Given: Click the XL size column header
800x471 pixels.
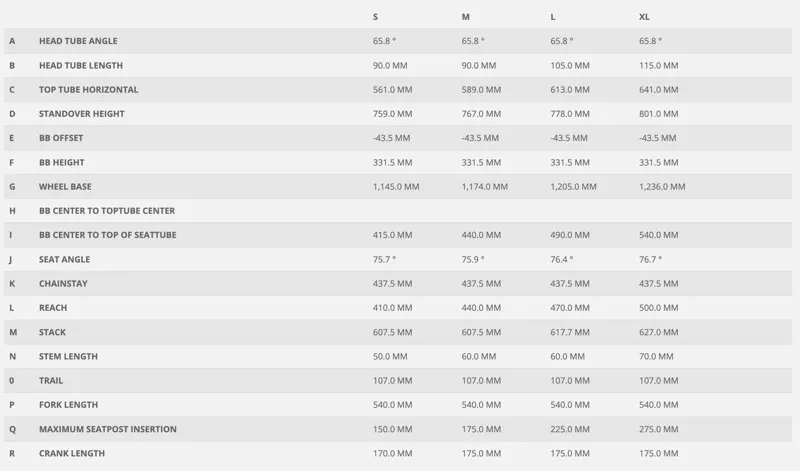Looking at the screenshot, I should click(x=644, y=17).
